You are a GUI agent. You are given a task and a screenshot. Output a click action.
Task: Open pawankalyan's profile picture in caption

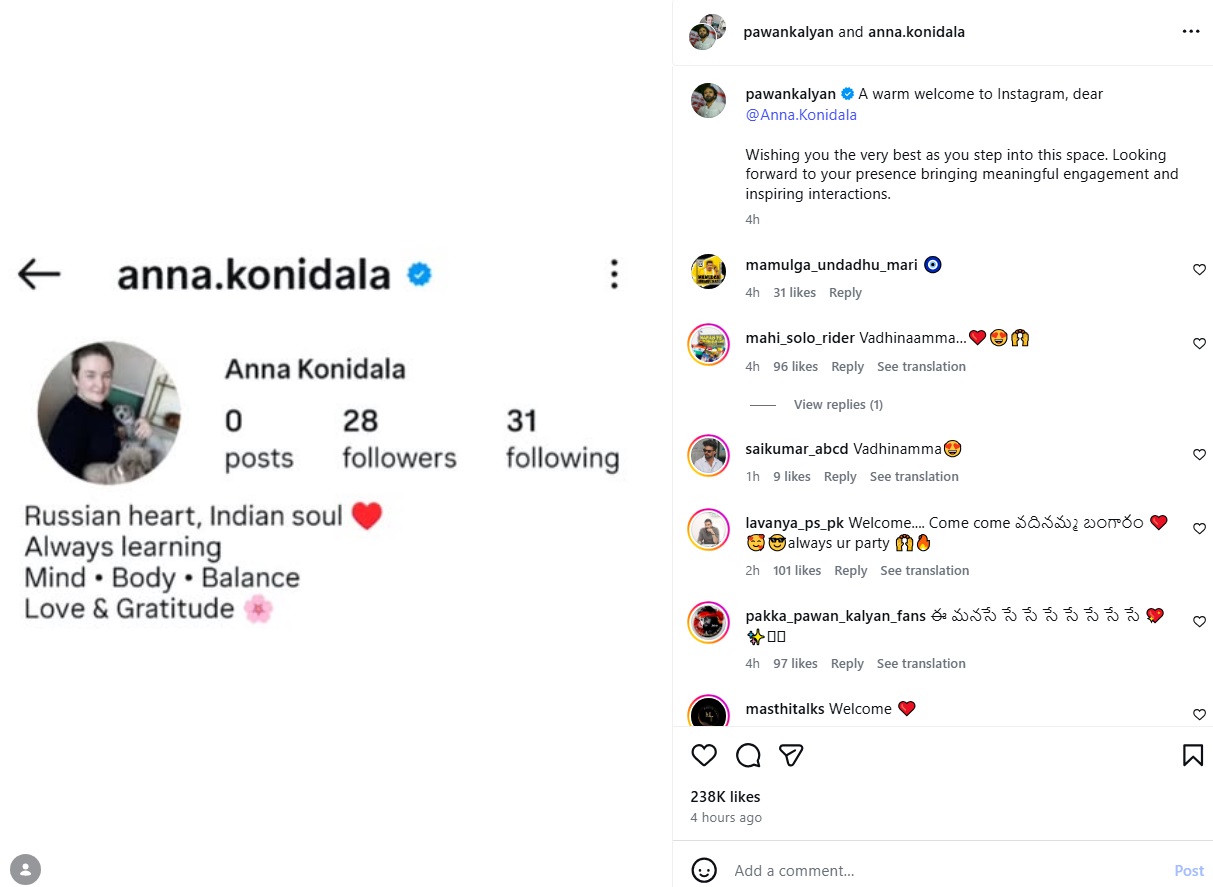point(708,100)
